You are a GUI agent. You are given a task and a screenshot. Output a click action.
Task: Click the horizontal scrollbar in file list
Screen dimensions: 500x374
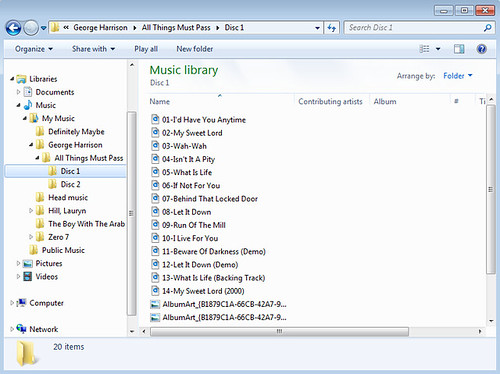pos(279,331)
